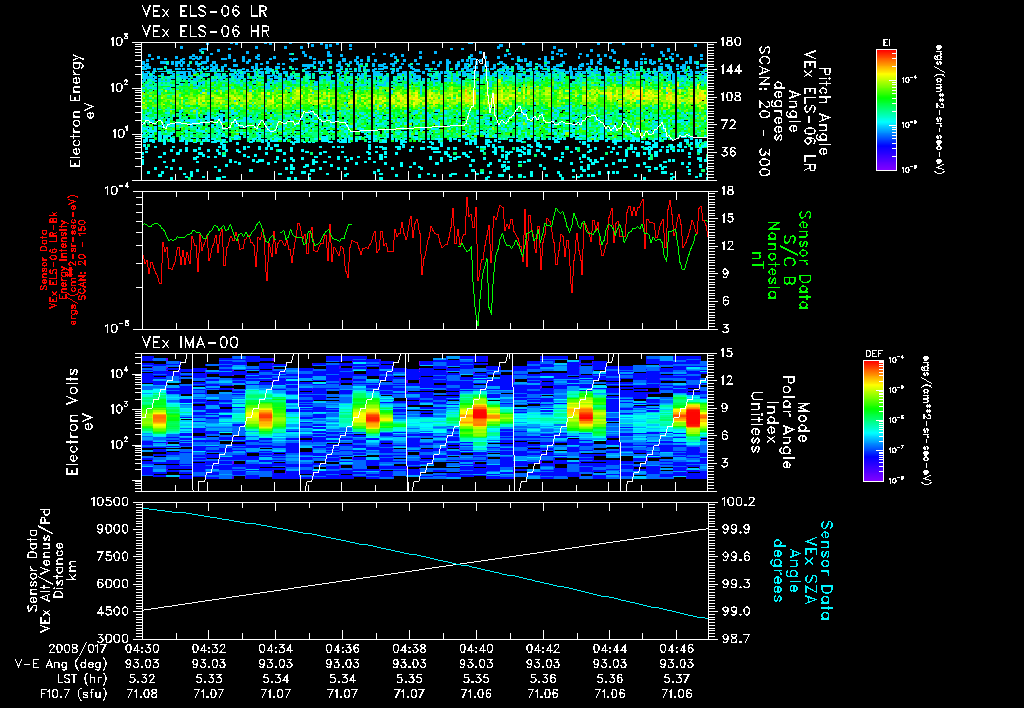Click the 04:30 time axis label
Viewport: 1024px width, 708px height.
[x=142, y=649]
